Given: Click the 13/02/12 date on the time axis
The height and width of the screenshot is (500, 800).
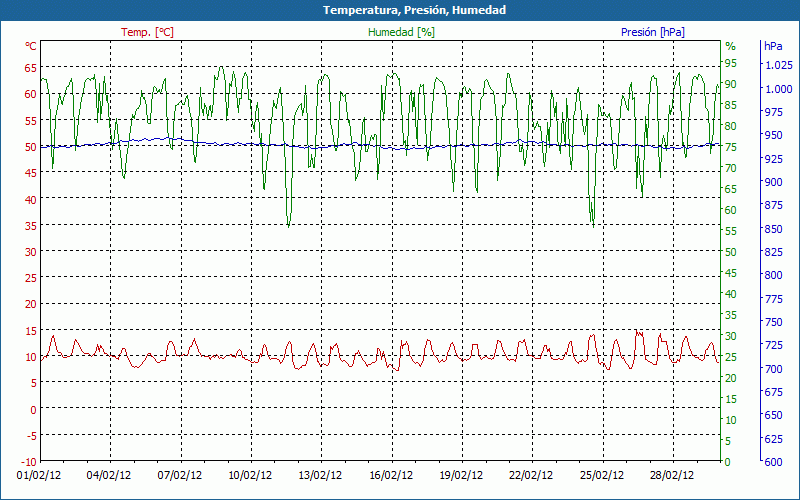Looking at the screenshot, I should [321, 476].
